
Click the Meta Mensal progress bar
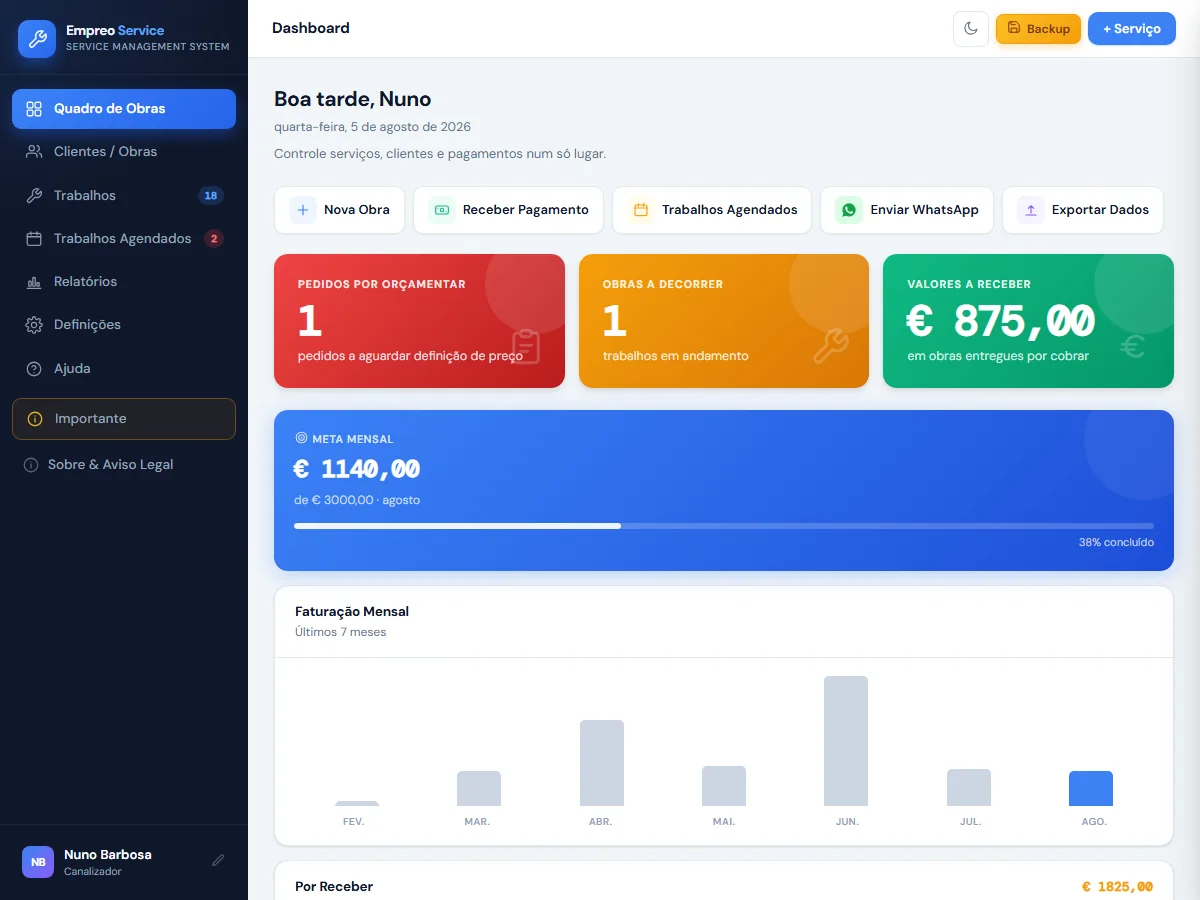[724, 525]
